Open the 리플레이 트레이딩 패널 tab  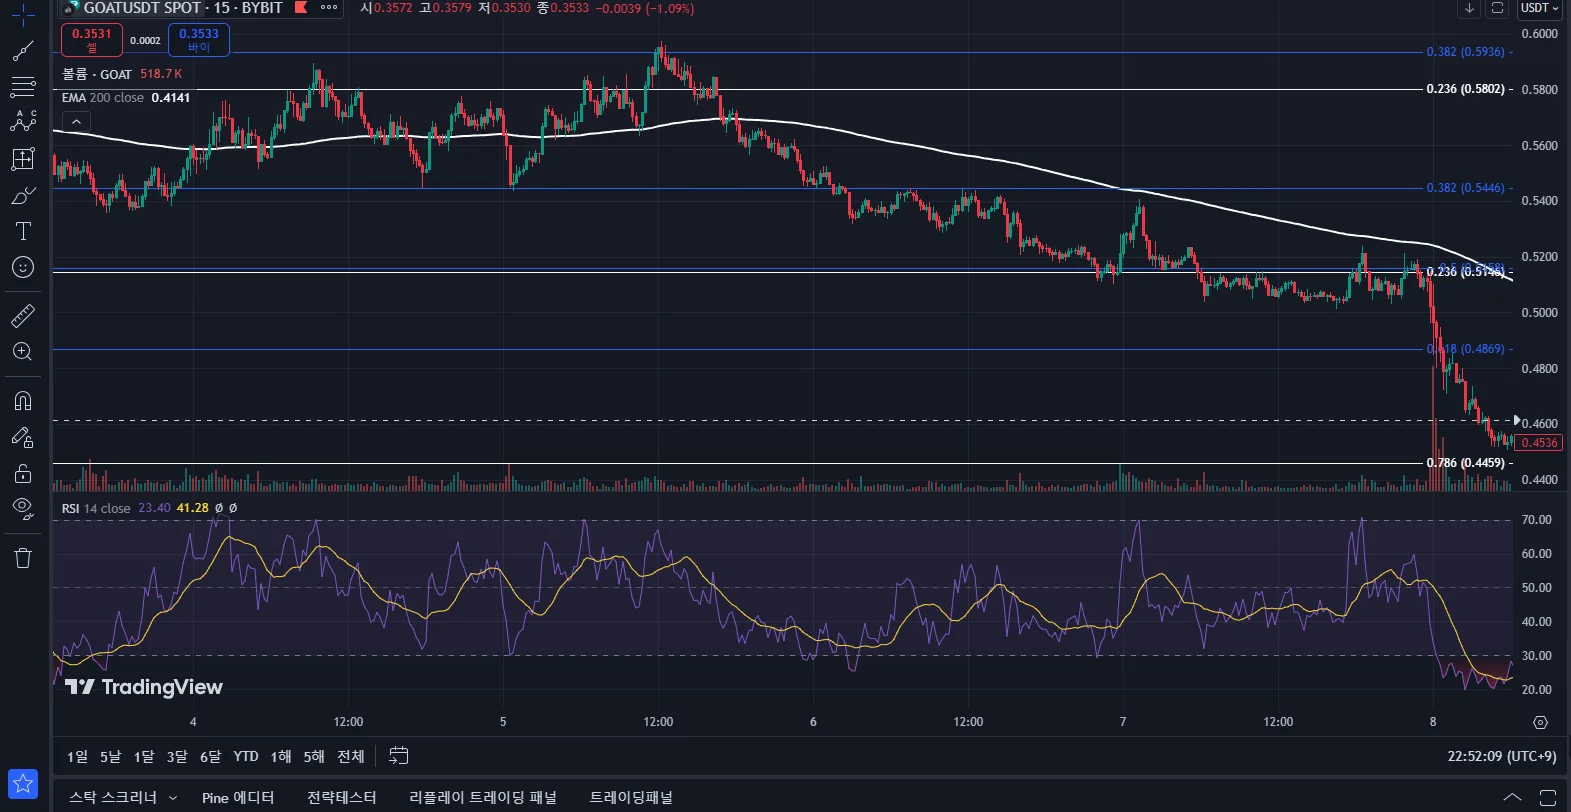point(483,798)
